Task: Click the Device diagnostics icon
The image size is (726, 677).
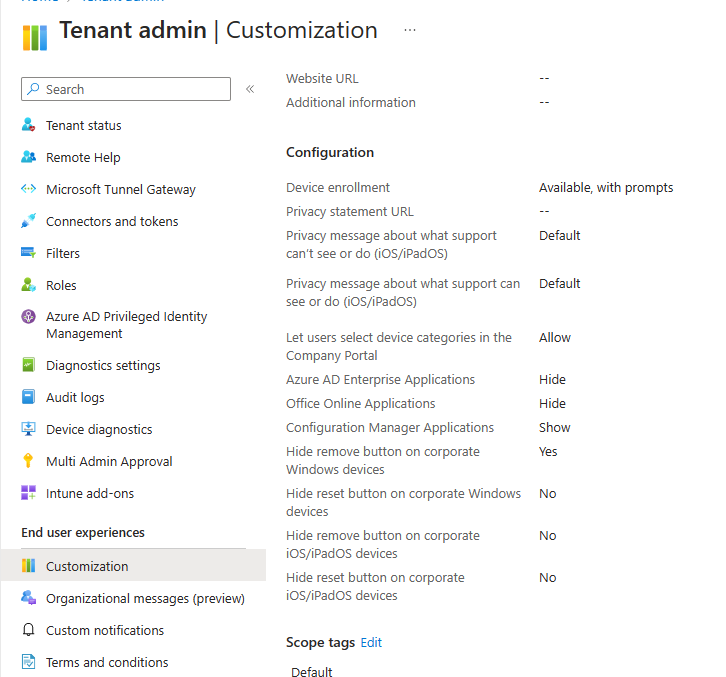Action: coord(28,429)
